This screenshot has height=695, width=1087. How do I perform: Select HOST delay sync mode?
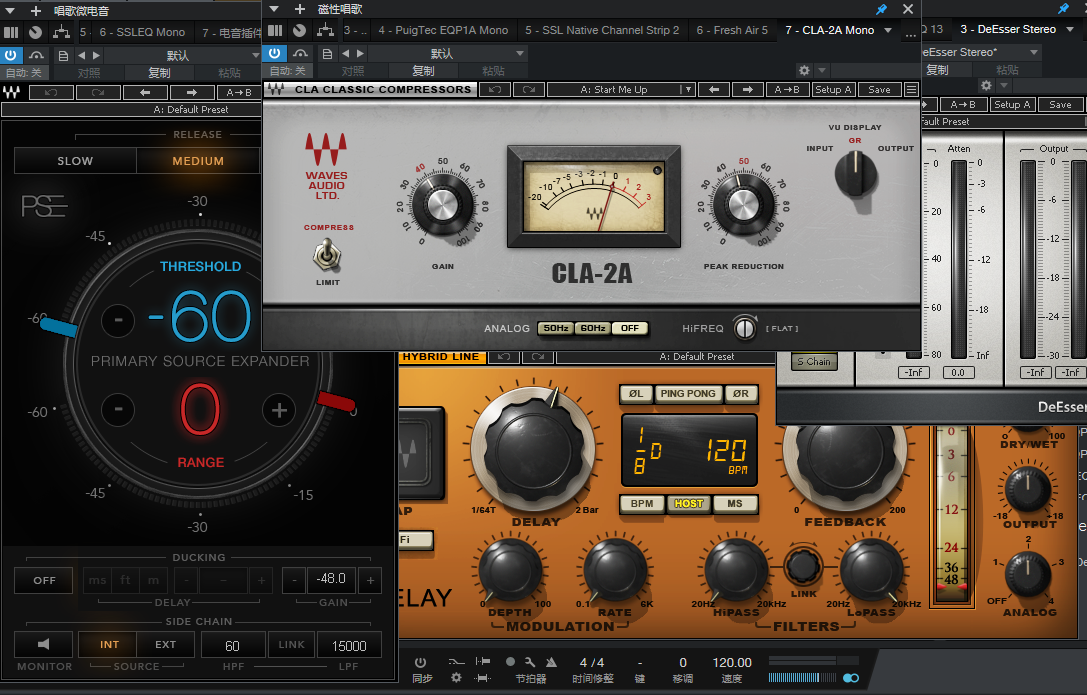click(x=688, y=504)
